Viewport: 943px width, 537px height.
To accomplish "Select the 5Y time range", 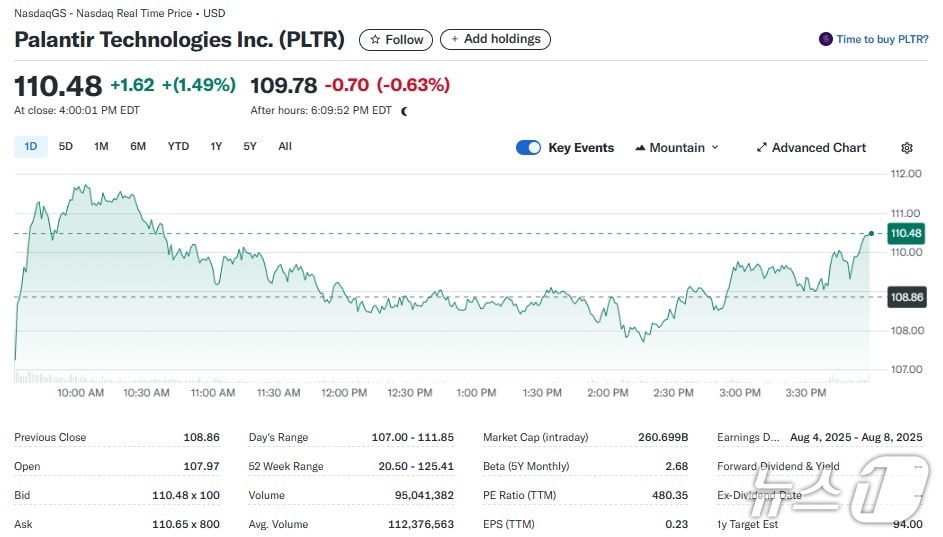I will point(250,147).
